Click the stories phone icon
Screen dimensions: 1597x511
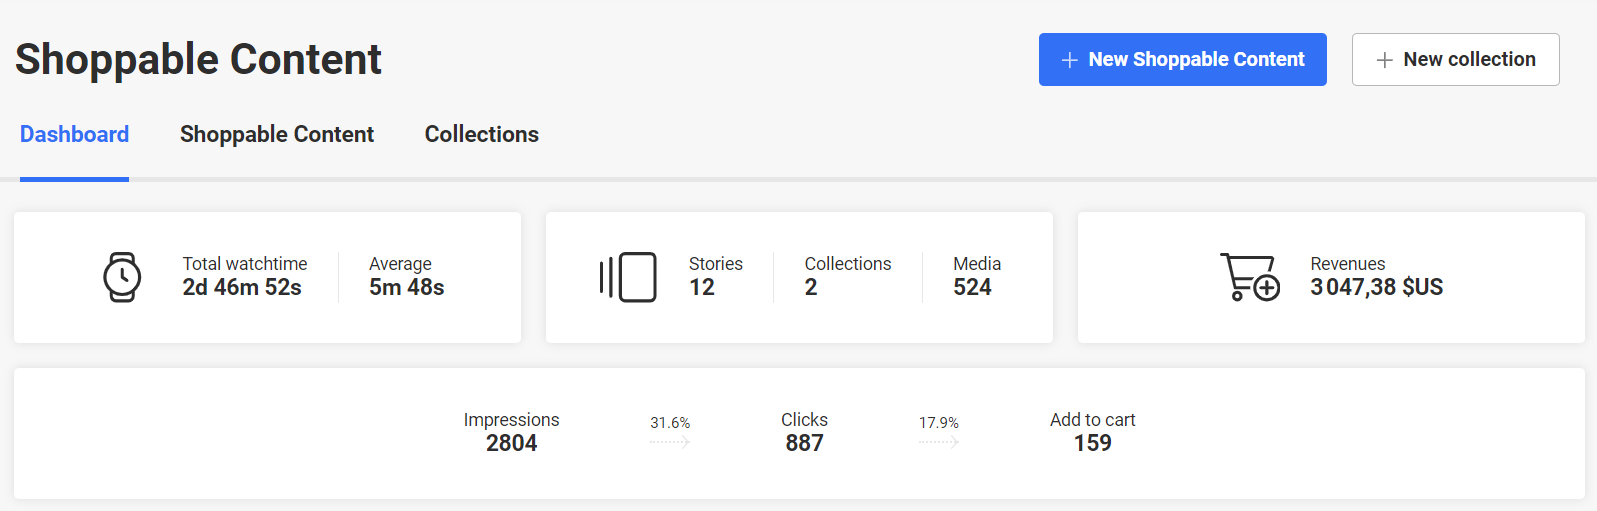pyautogui.click(x=628, y=277)
